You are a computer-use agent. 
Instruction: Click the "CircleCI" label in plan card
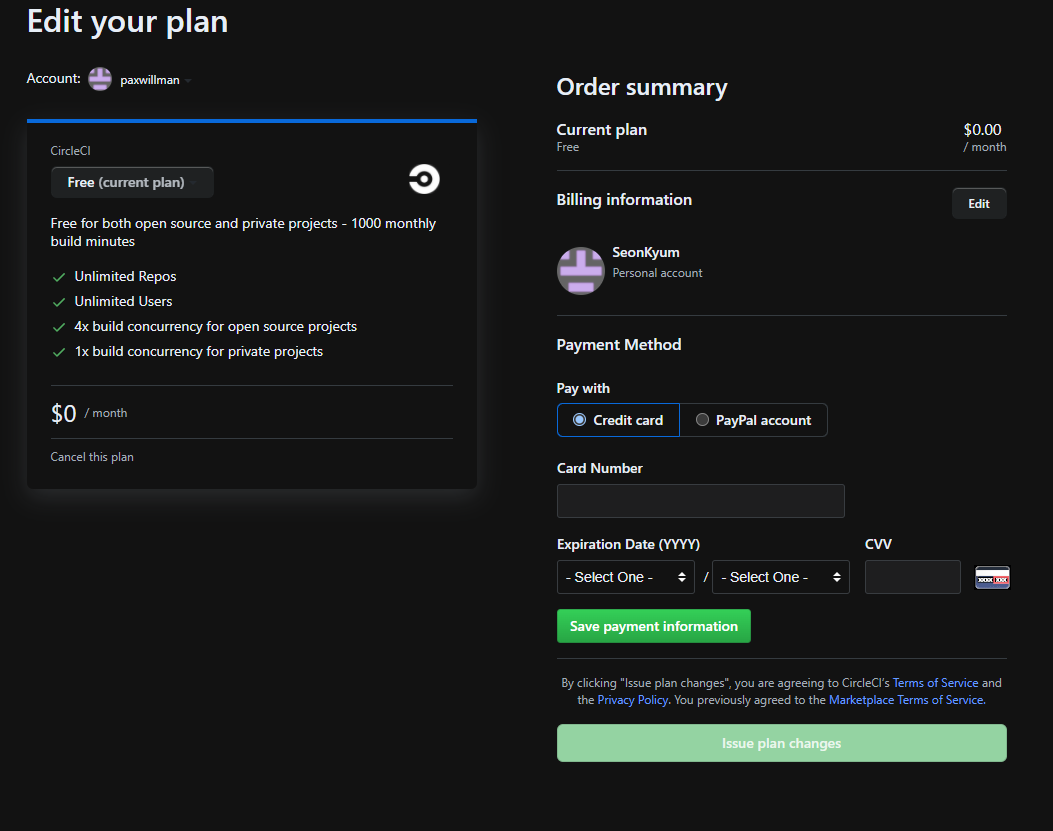click(71, 150)
